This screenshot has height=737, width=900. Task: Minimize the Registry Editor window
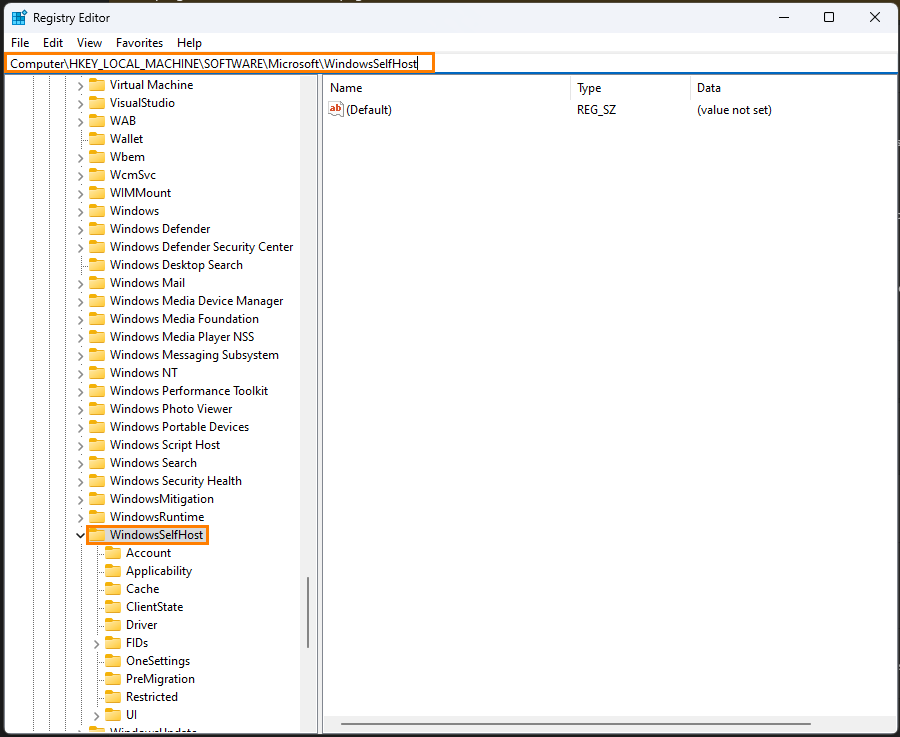pyautogui.click(x=783, y=18)
